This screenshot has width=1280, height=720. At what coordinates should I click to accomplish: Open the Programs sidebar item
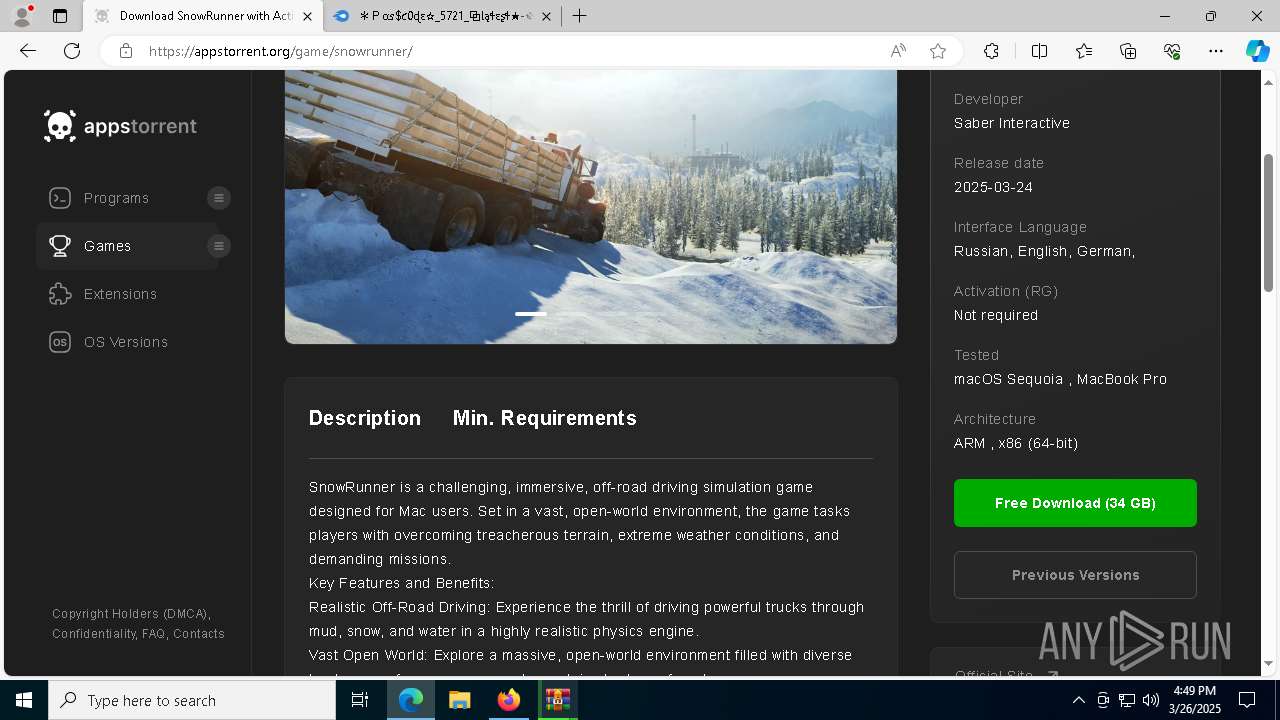(x=116, y=198)
